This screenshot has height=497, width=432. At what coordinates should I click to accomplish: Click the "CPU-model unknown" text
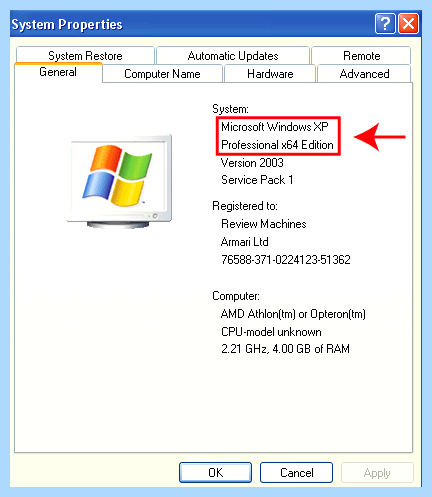(271, 332)
